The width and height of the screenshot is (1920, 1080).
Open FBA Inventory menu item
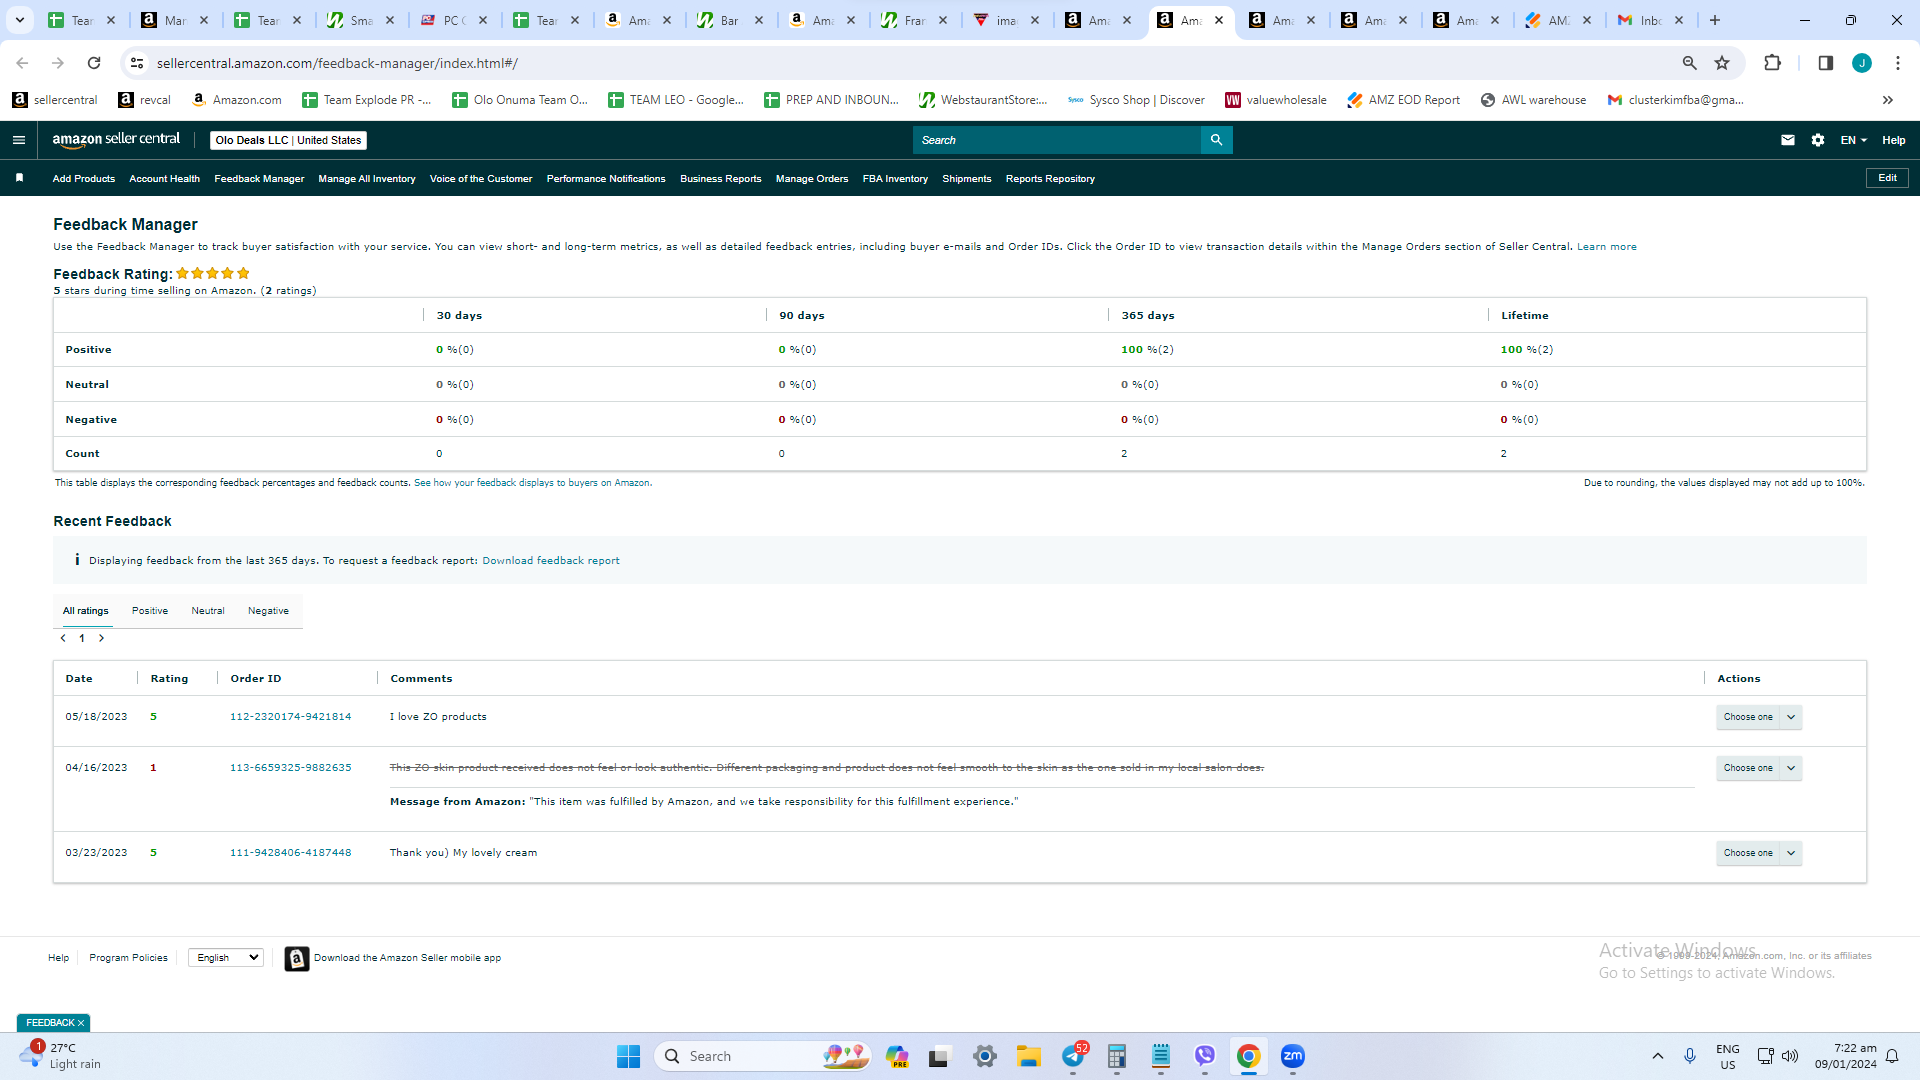point(895,179)
